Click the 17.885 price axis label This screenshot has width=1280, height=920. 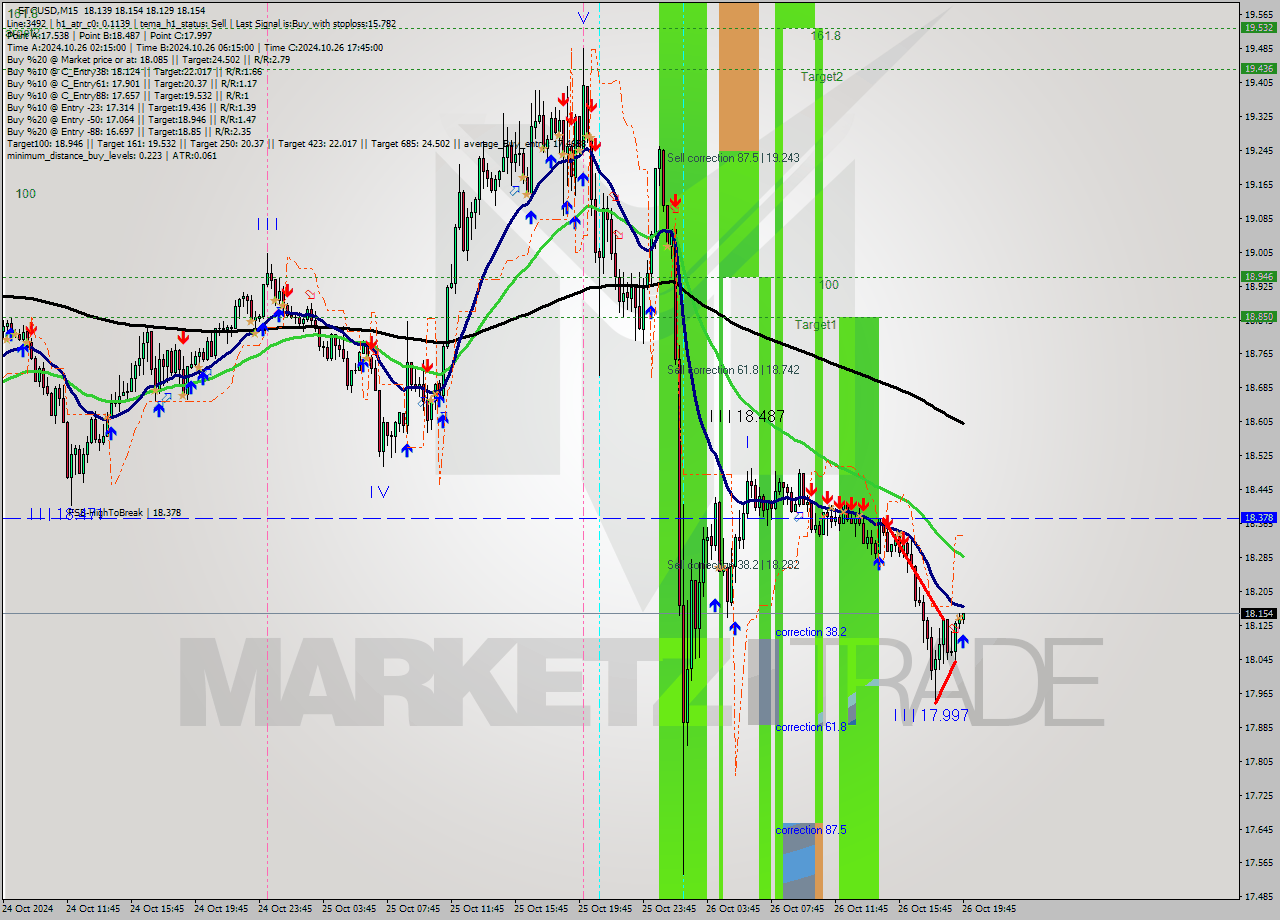pos(1258,727)
